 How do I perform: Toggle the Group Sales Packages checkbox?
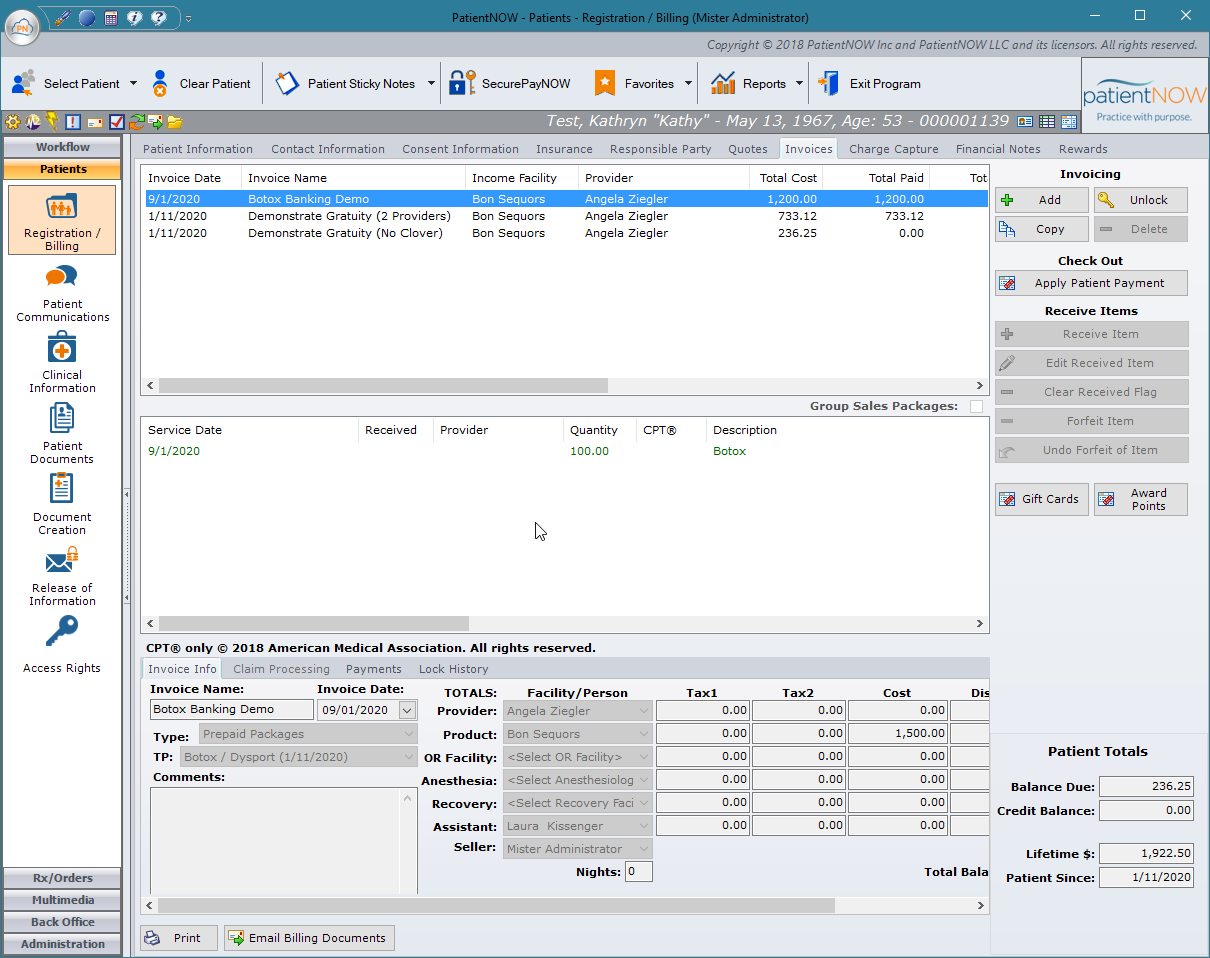coord(976,406)
